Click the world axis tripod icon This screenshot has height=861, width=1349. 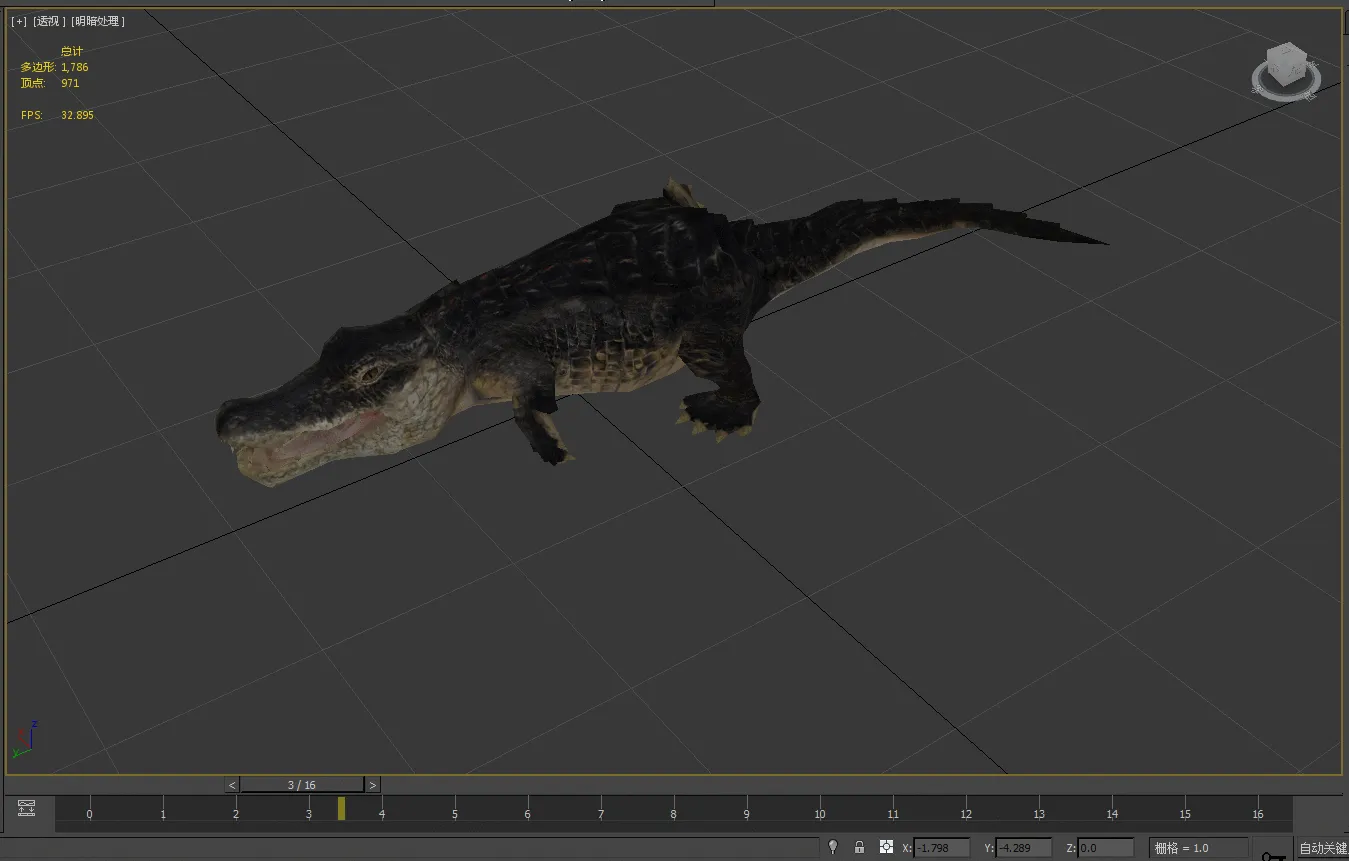(24, 739)
